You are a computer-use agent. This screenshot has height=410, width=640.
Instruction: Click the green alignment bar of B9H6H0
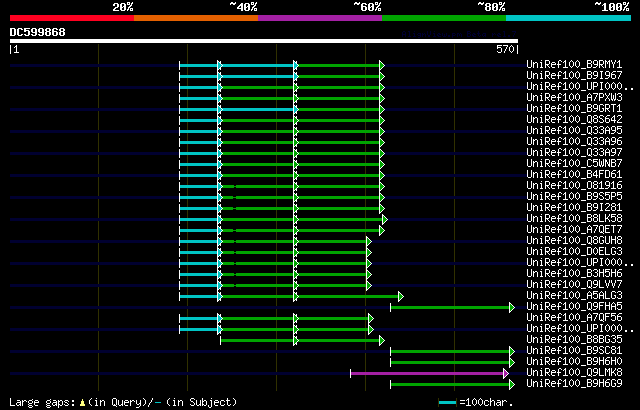tap(450, 362)
